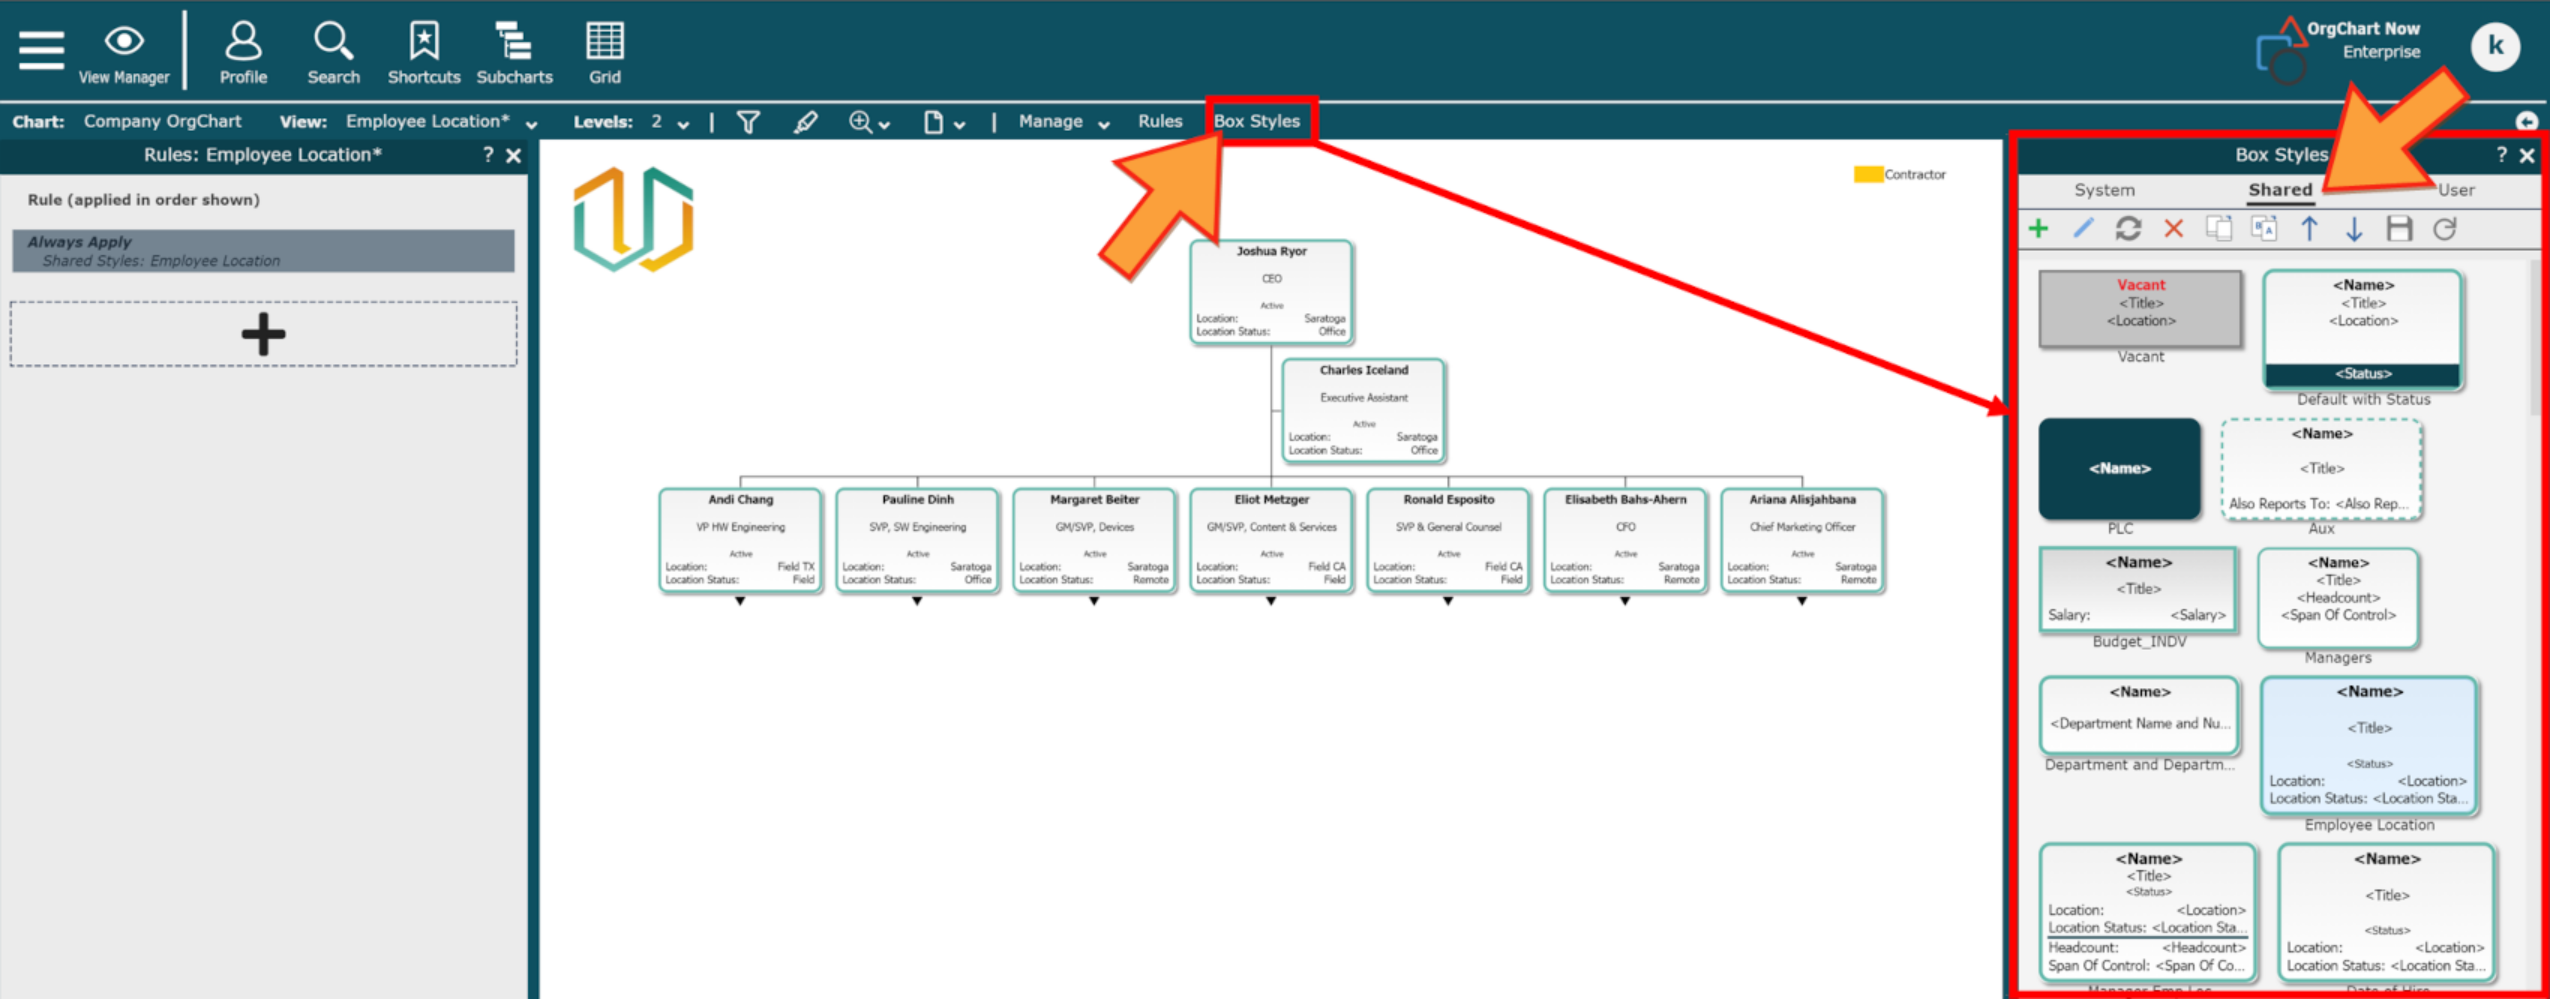This screenshot has height=999, width=2550.
Task: Open the hamburger main menu
Action: coord(41,49)
